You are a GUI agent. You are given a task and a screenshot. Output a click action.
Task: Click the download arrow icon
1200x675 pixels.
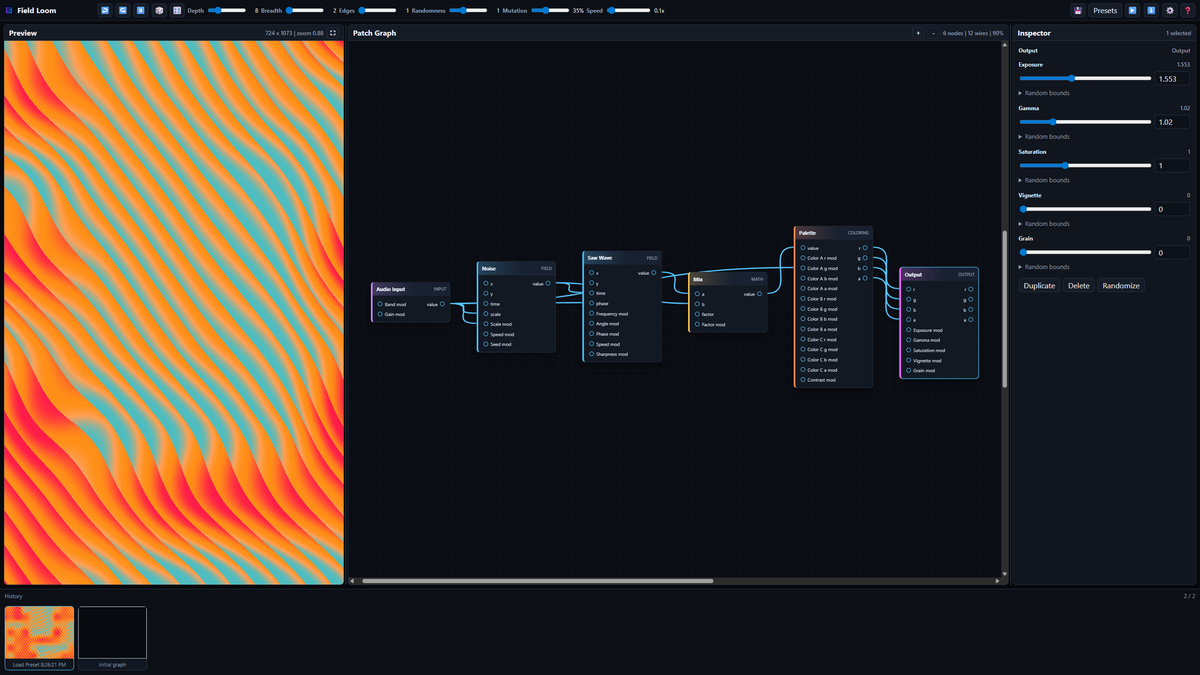click(x=1151, y=10)
